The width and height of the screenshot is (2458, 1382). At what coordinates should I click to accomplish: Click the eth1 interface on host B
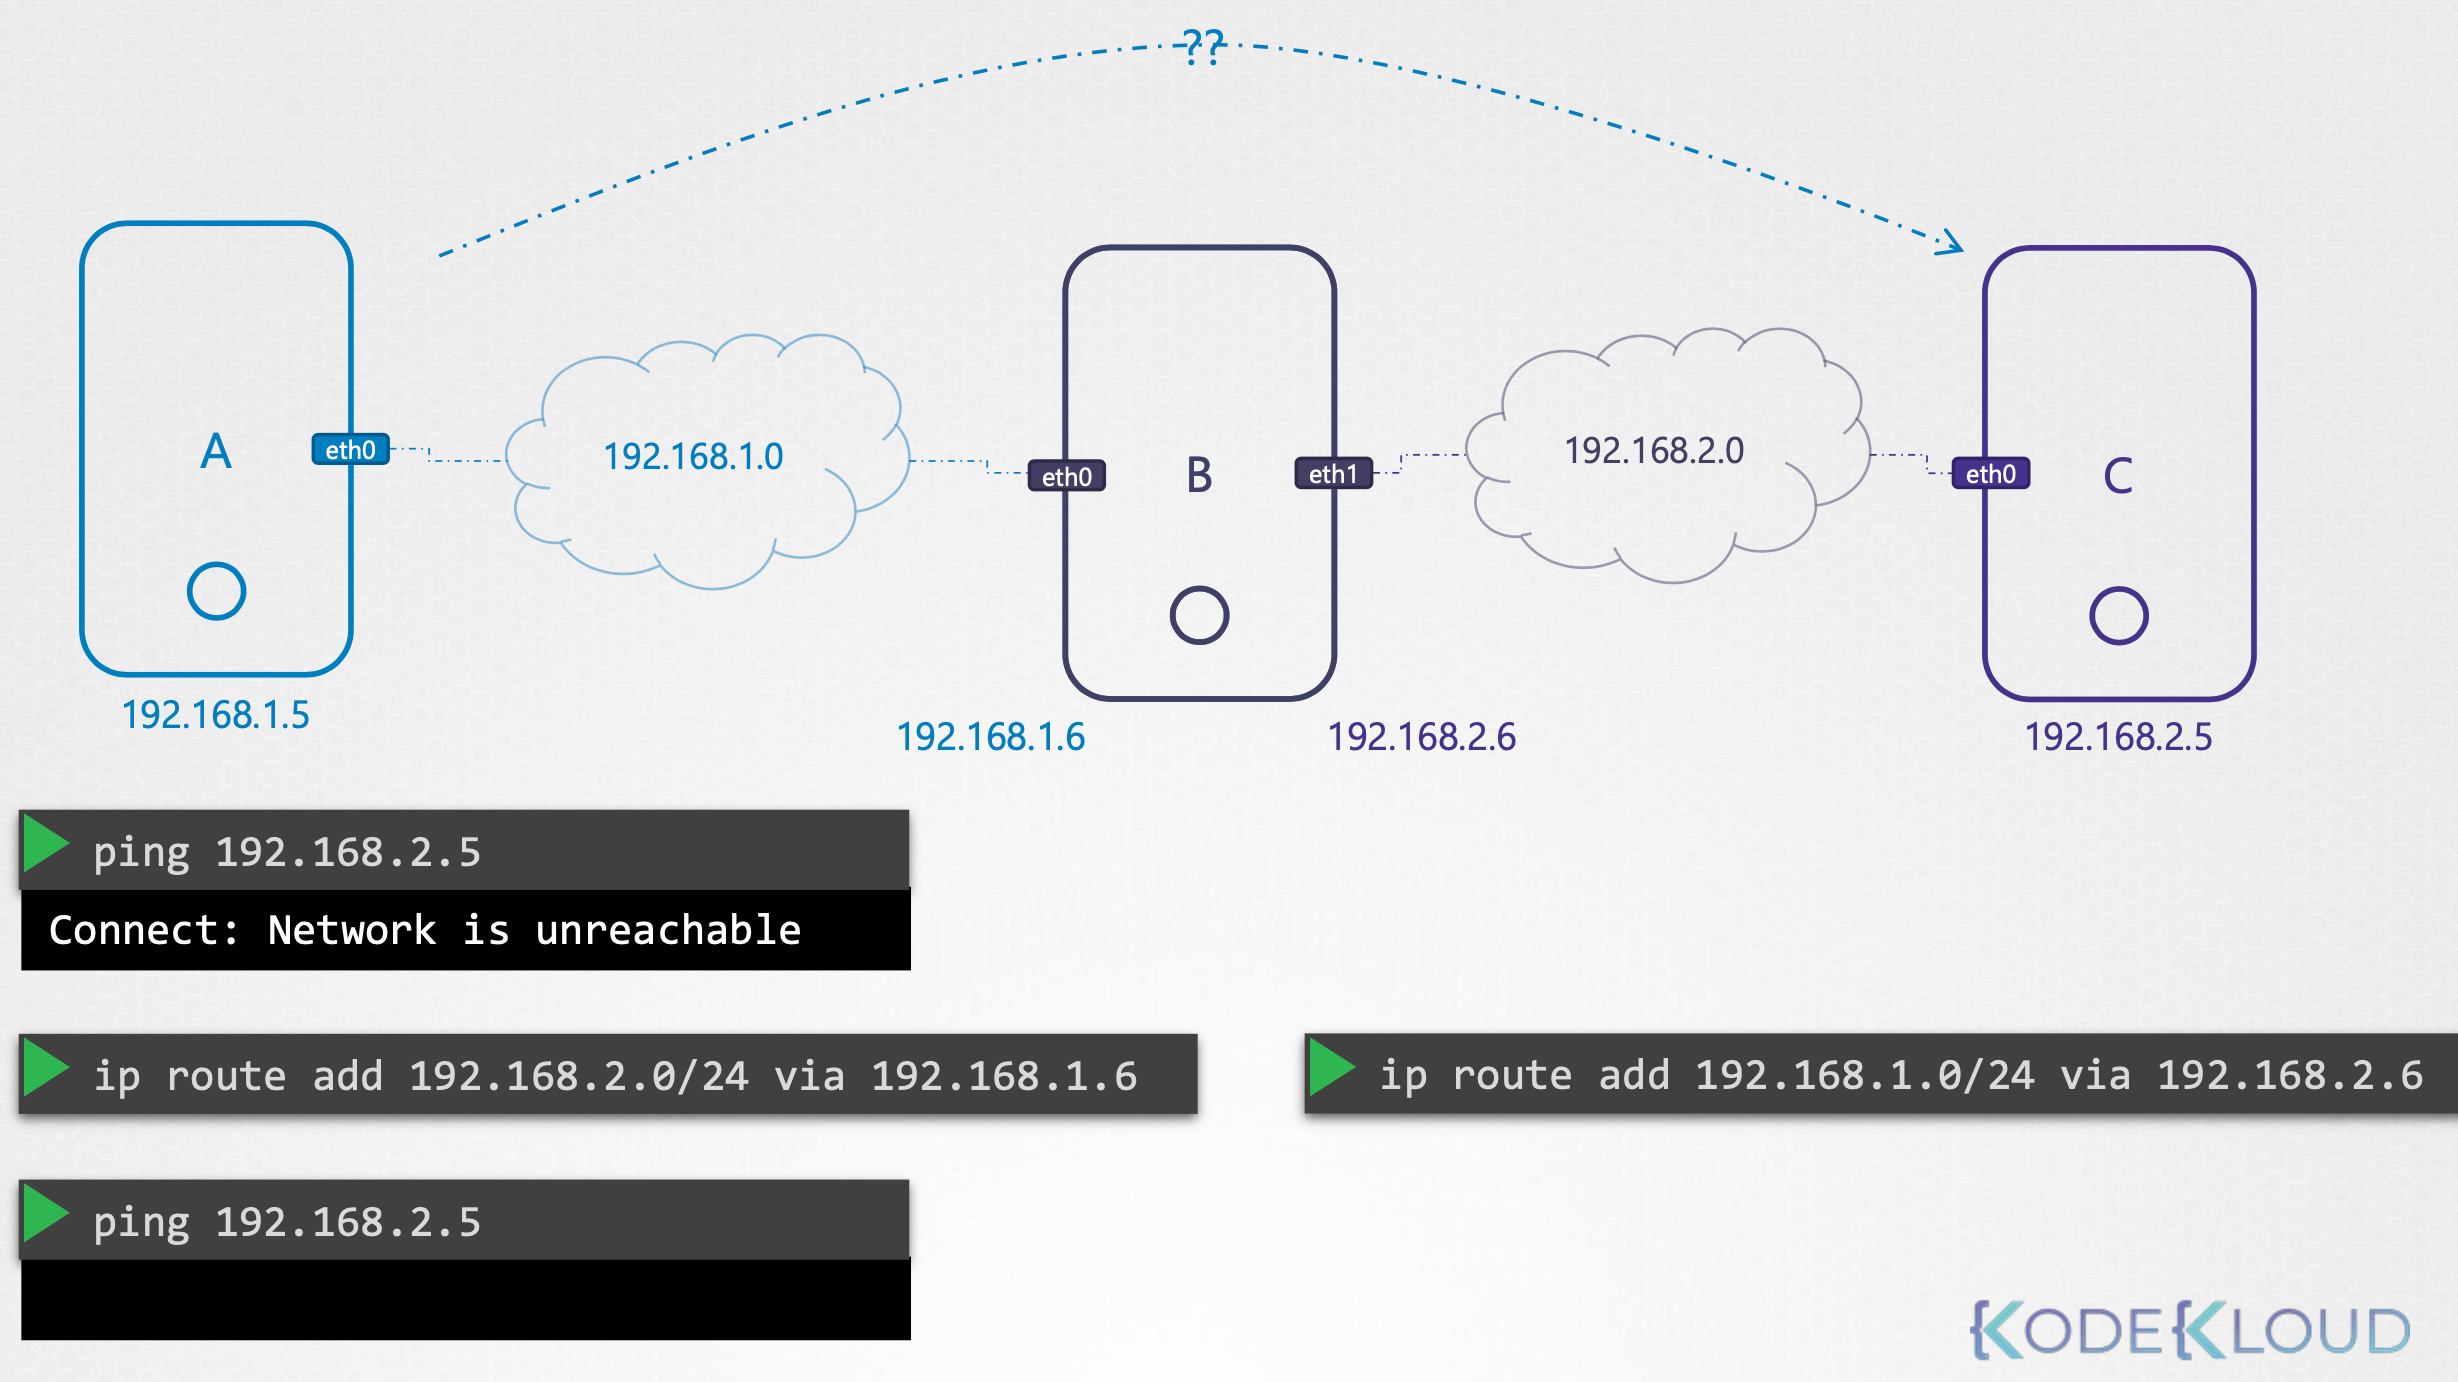[1333, 474]
